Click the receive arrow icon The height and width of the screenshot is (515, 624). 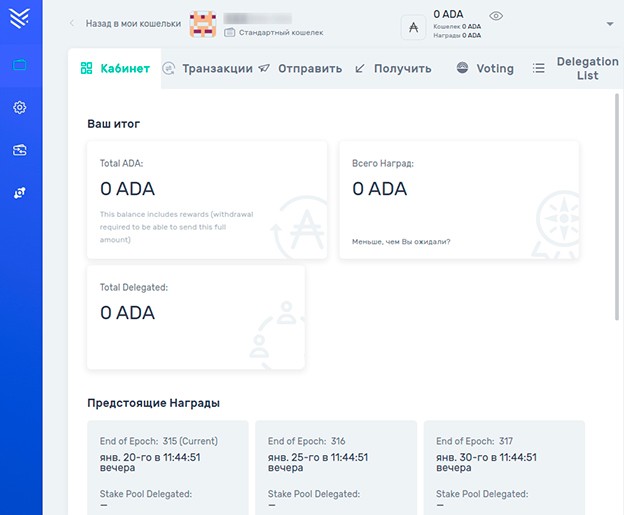(x=359, y=68)
